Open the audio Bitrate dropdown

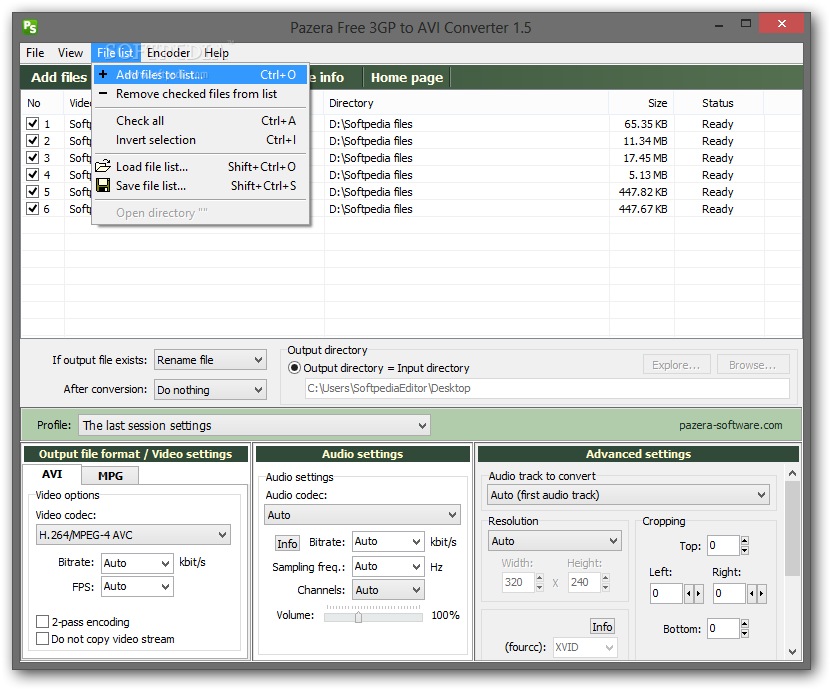(388, 541)
